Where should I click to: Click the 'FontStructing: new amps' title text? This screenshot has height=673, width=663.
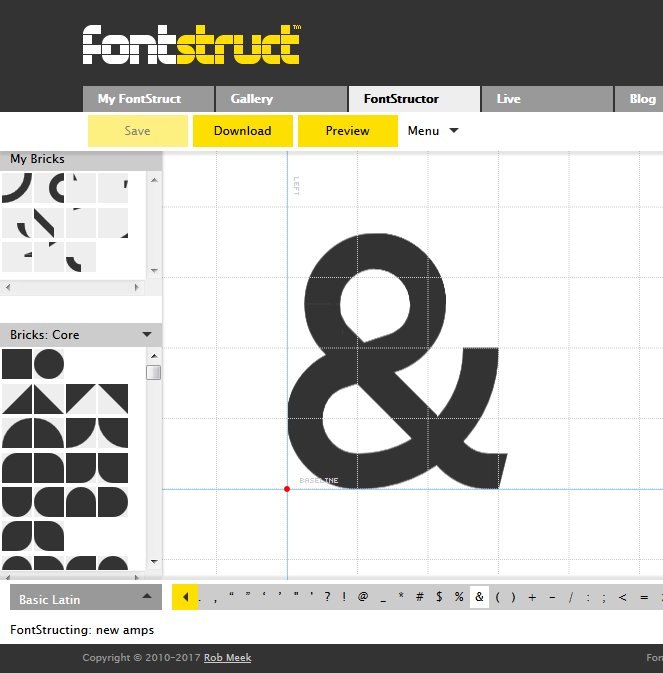tap(82, 630)
